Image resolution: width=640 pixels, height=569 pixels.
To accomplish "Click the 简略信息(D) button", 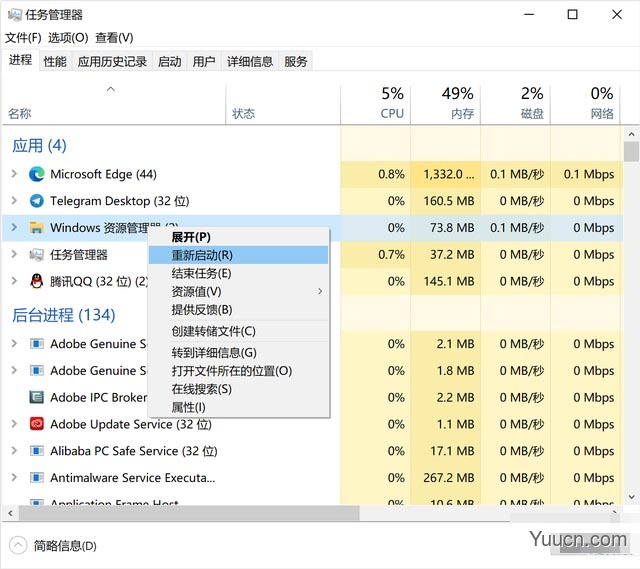I will (53, 546).
